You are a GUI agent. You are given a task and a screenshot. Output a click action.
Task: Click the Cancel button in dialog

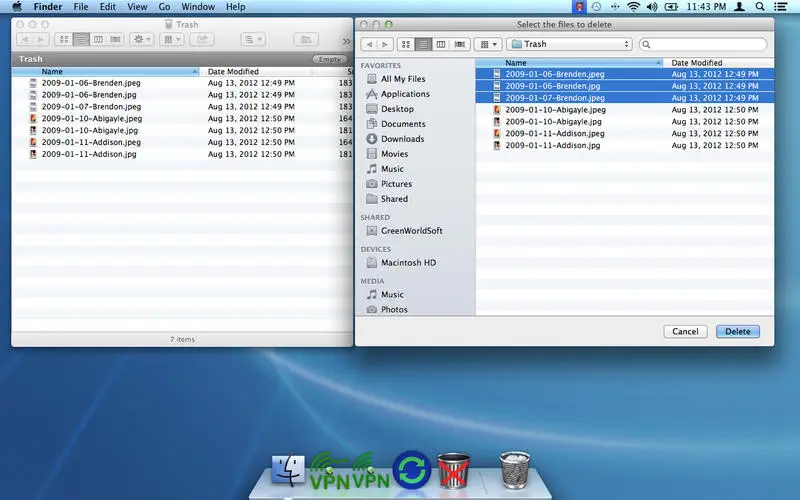(685, 332)
